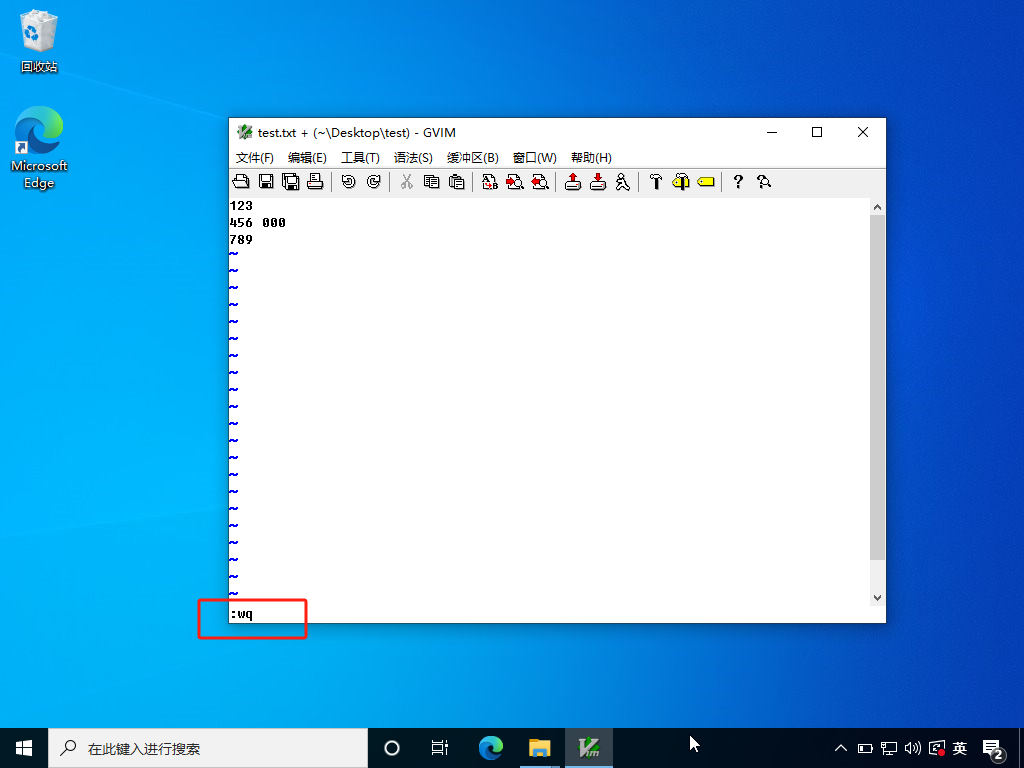Toggle the 英 input method indicator
Image resolution: width=1024 pixels, height=768 pixels.
(x=960, y=748)
